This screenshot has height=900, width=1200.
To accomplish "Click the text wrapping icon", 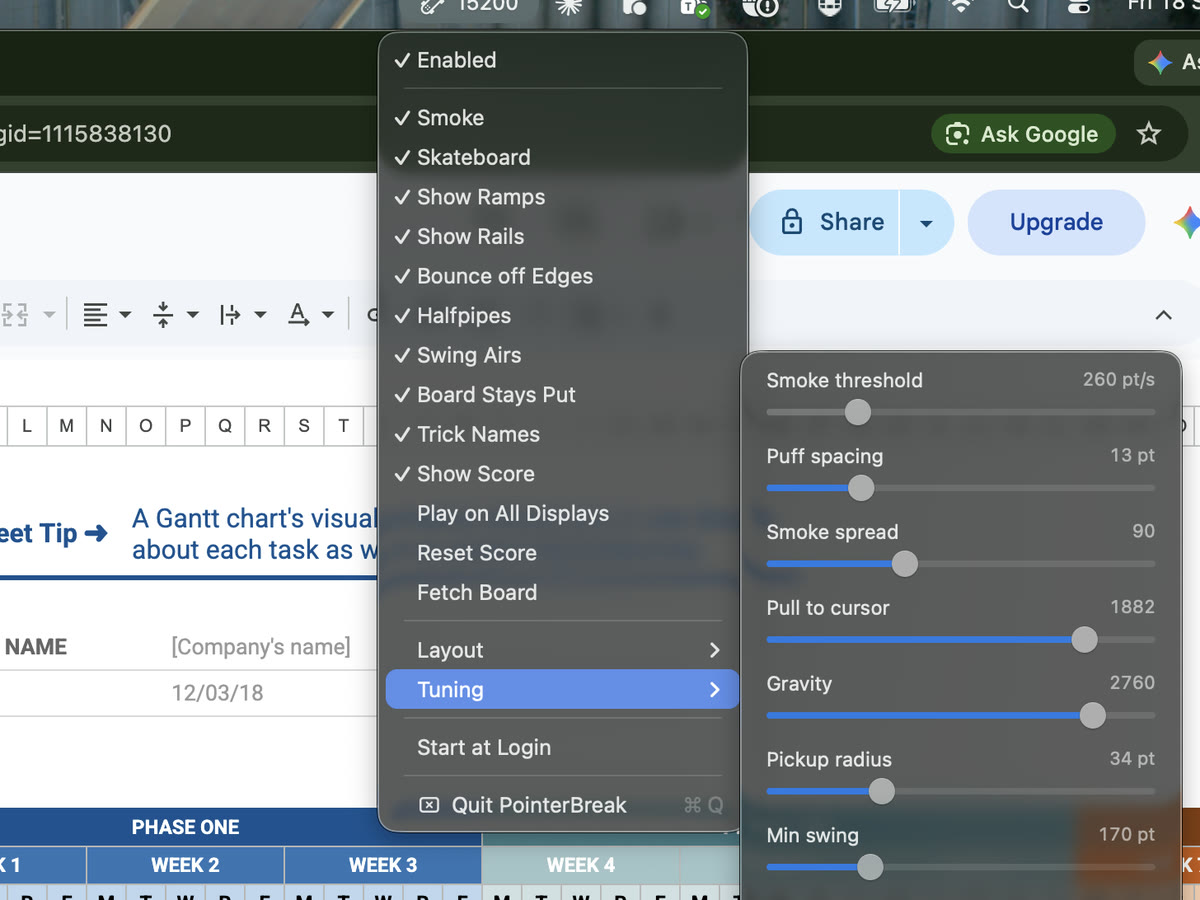I will [231, 315].
